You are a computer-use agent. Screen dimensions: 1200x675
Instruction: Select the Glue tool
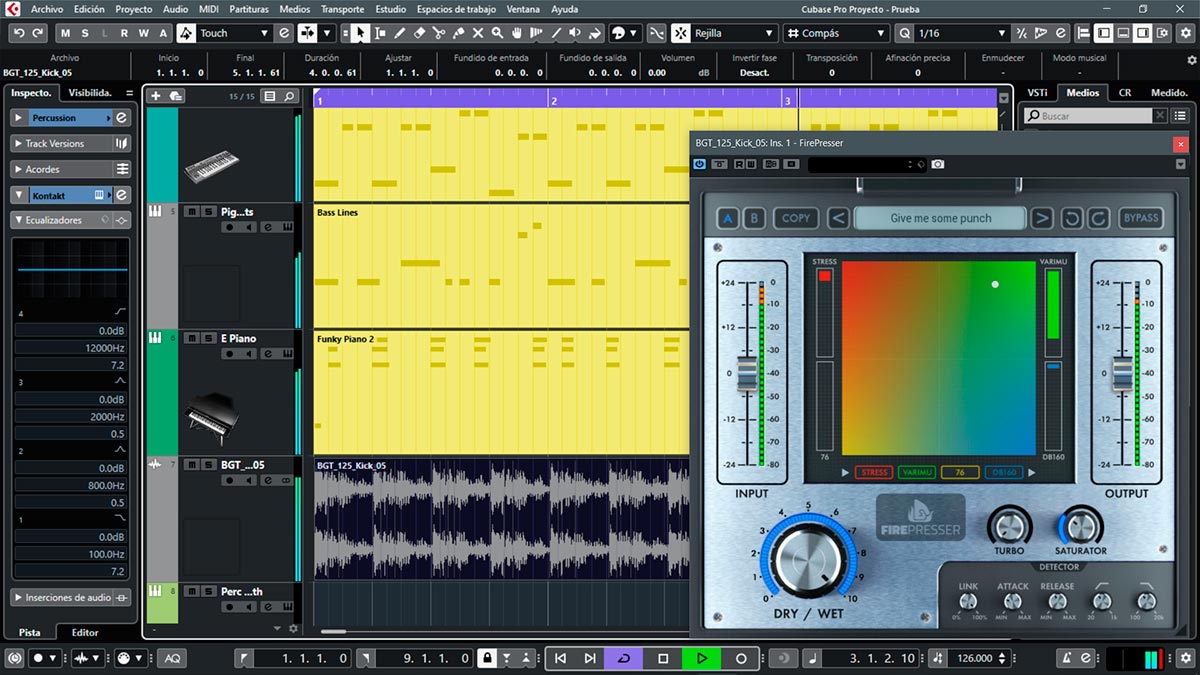click(458, 33)
